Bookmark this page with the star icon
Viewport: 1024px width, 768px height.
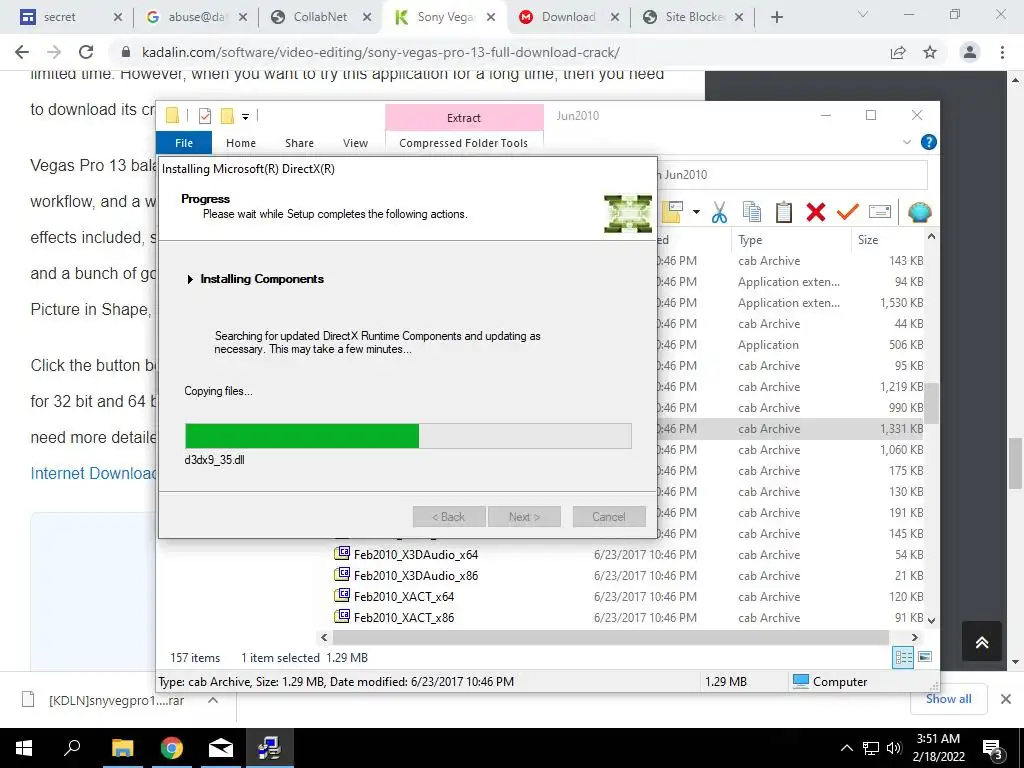tap(930, 52)
